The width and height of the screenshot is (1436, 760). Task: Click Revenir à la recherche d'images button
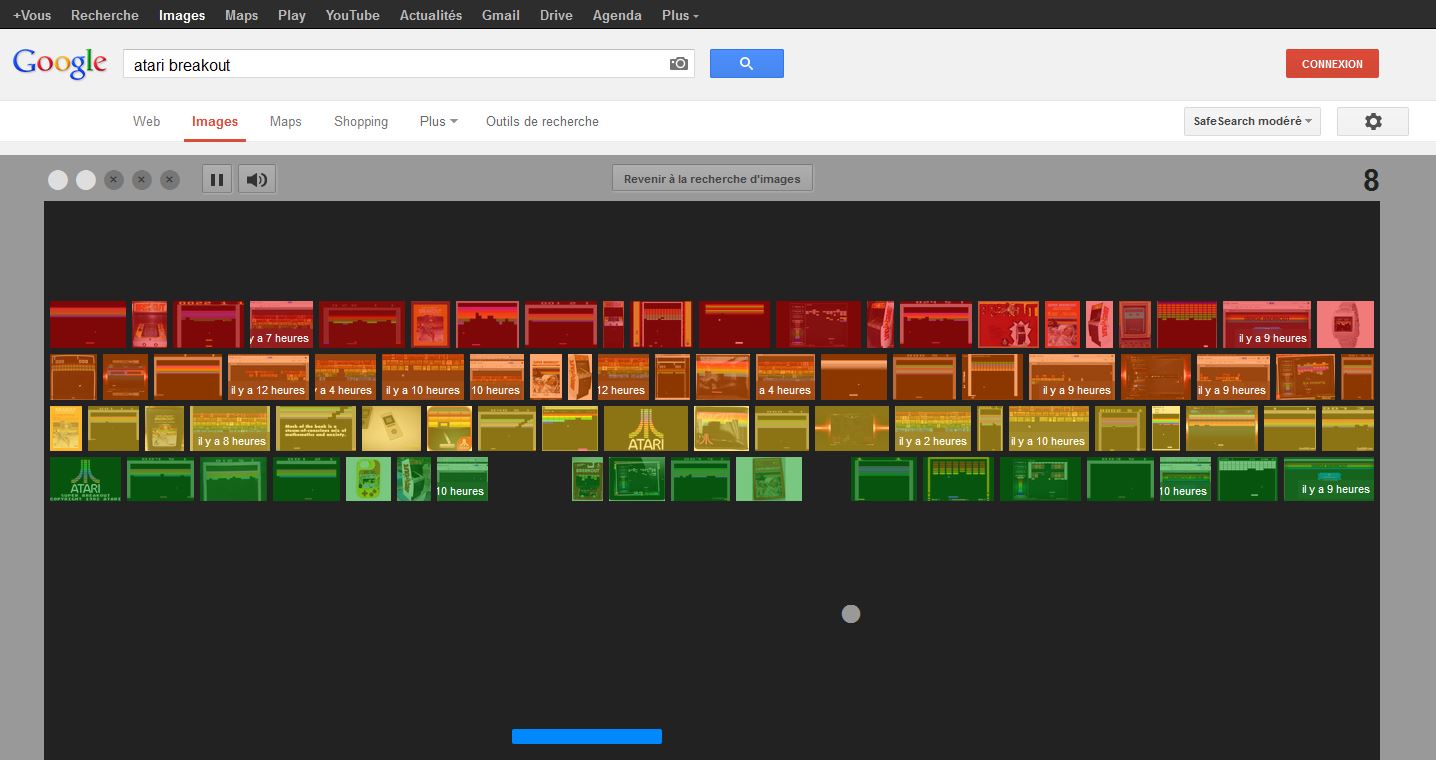712,179
